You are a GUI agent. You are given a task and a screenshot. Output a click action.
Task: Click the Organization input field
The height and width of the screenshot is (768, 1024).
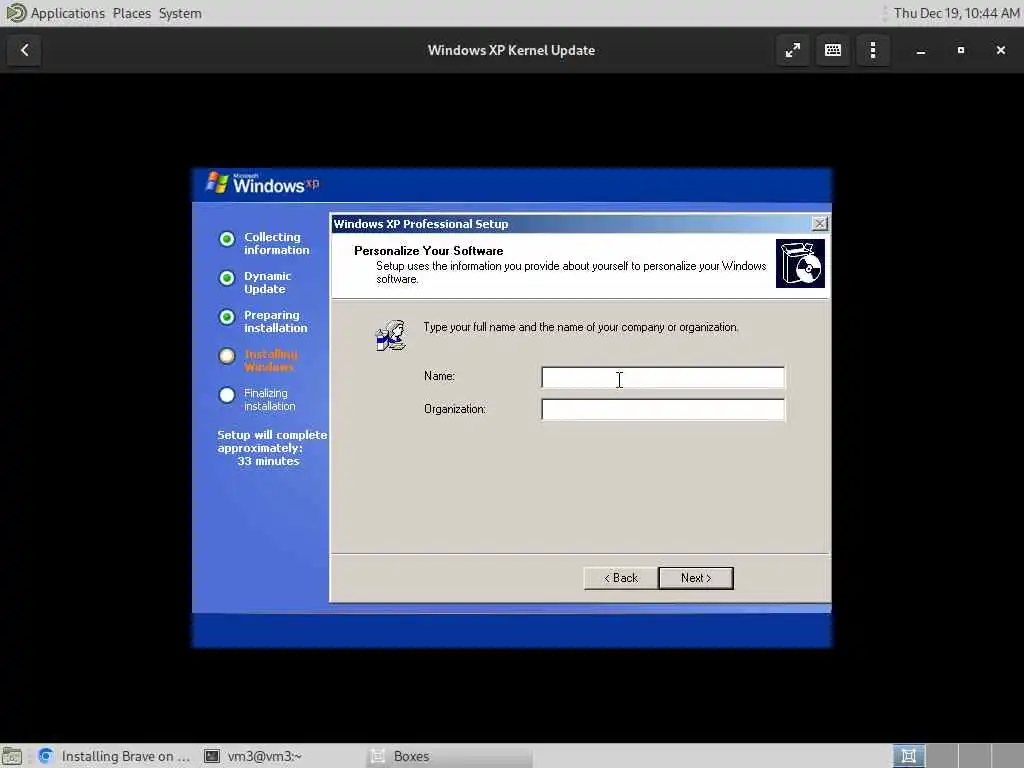pyautogui.click(x=663, y=409)
